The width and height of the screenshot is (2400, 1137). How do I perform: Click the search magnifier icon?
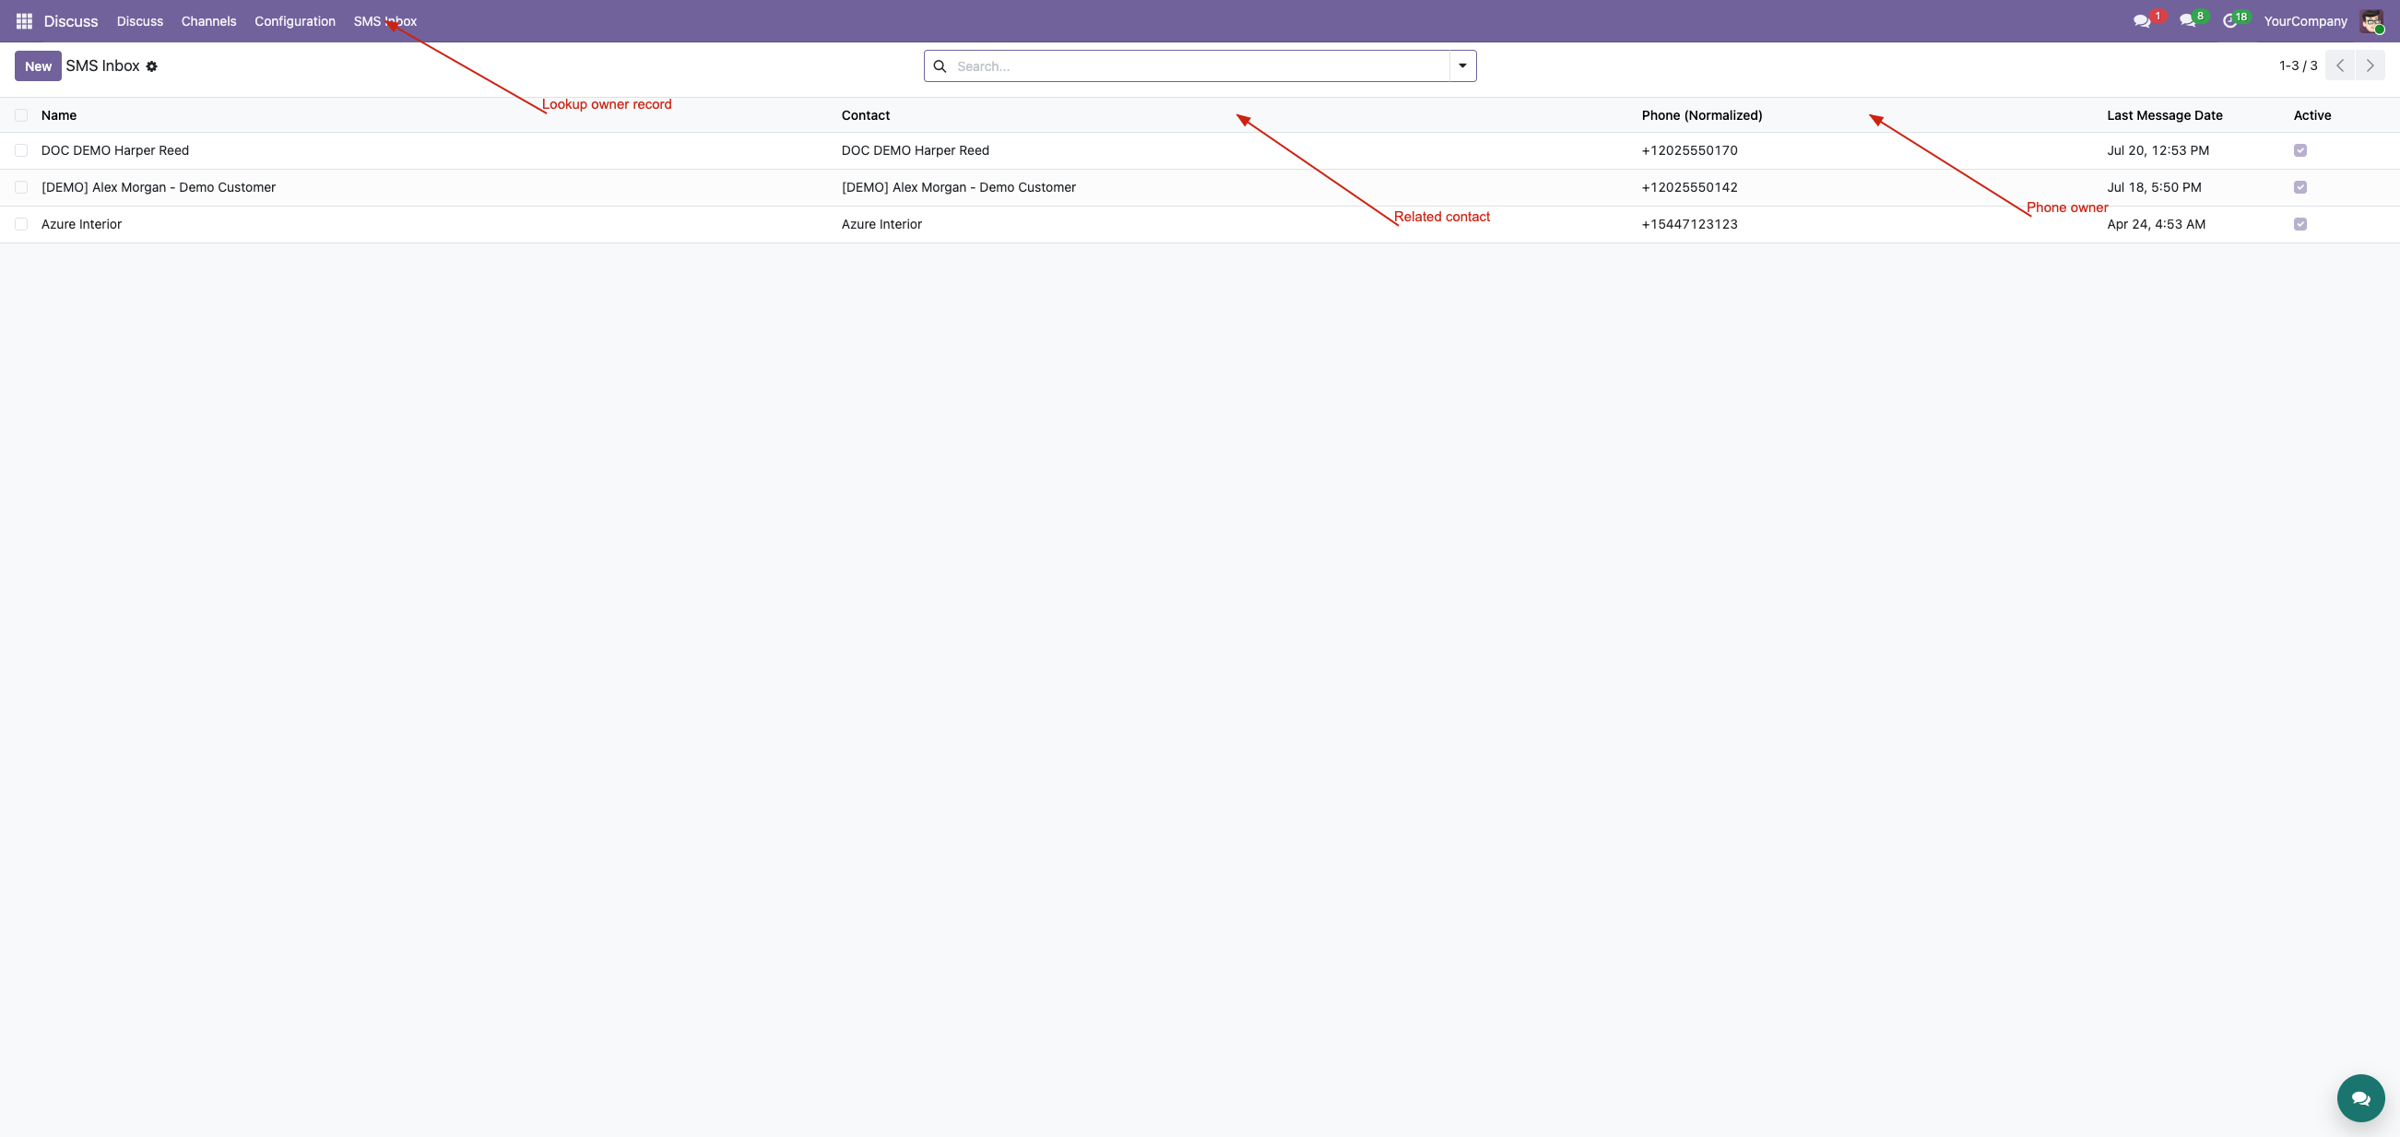940,66
